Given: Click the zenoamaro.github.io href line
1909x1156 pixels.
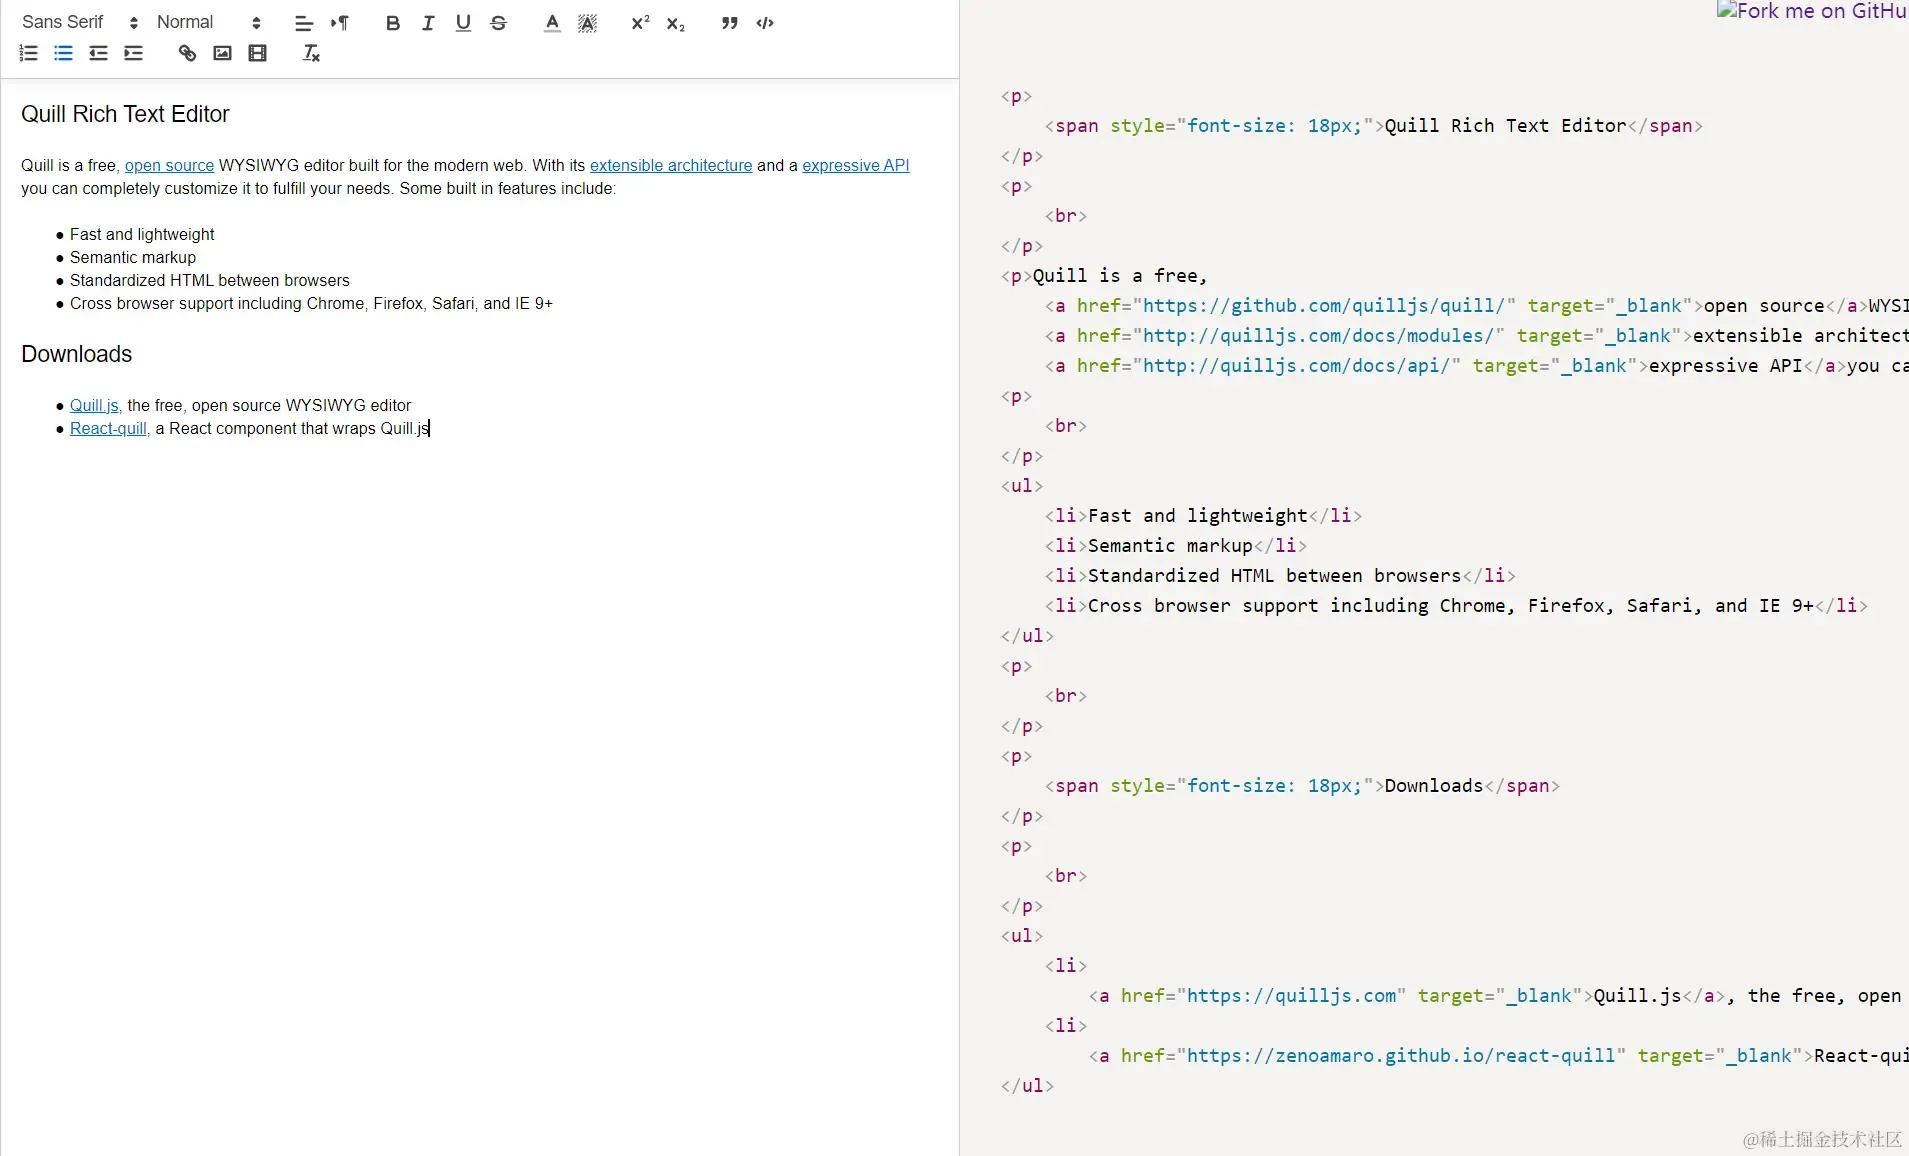Looking at the screenshot, I should (x=1498, y=1056).
